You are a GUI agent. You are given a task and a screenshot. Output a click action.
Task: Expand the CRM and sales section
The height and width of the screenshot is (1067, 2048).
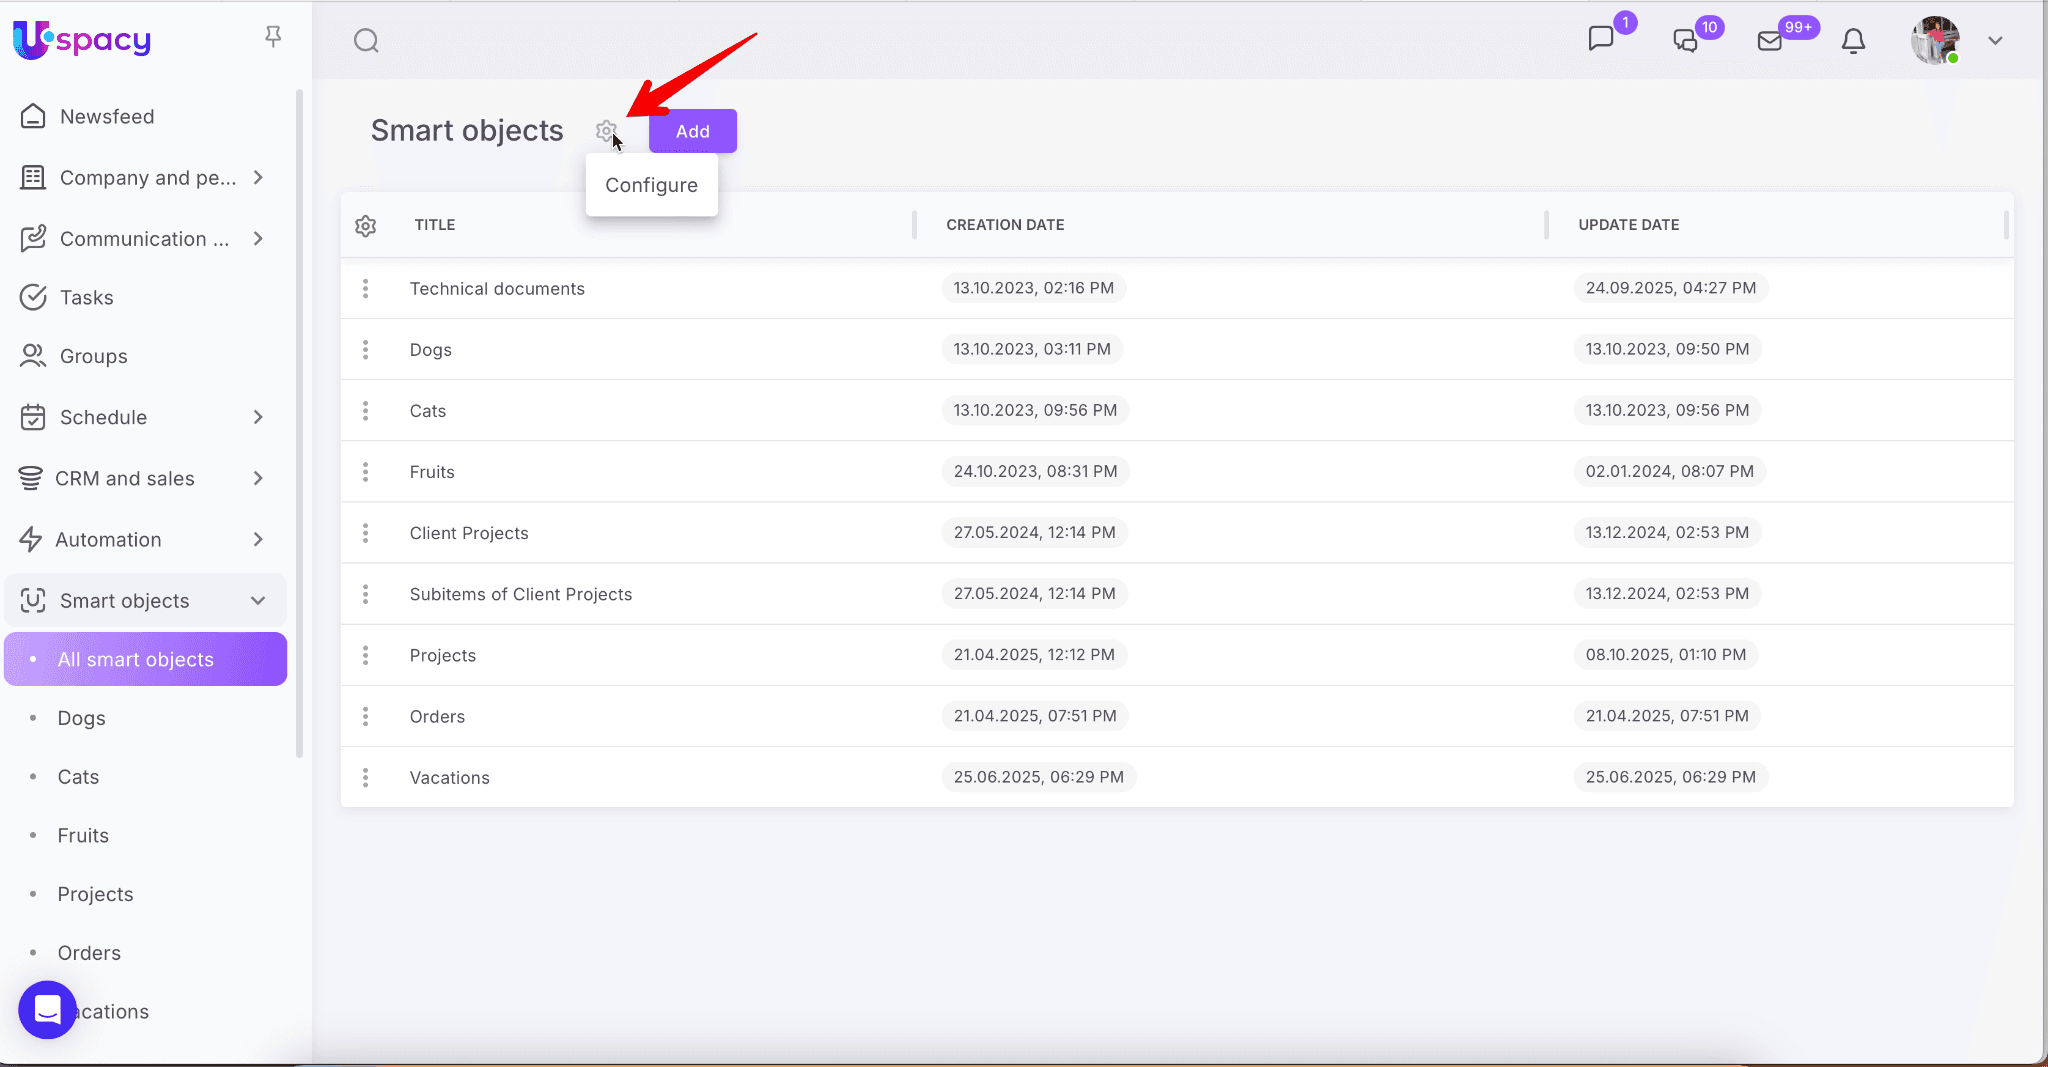(x=258, y=479)
